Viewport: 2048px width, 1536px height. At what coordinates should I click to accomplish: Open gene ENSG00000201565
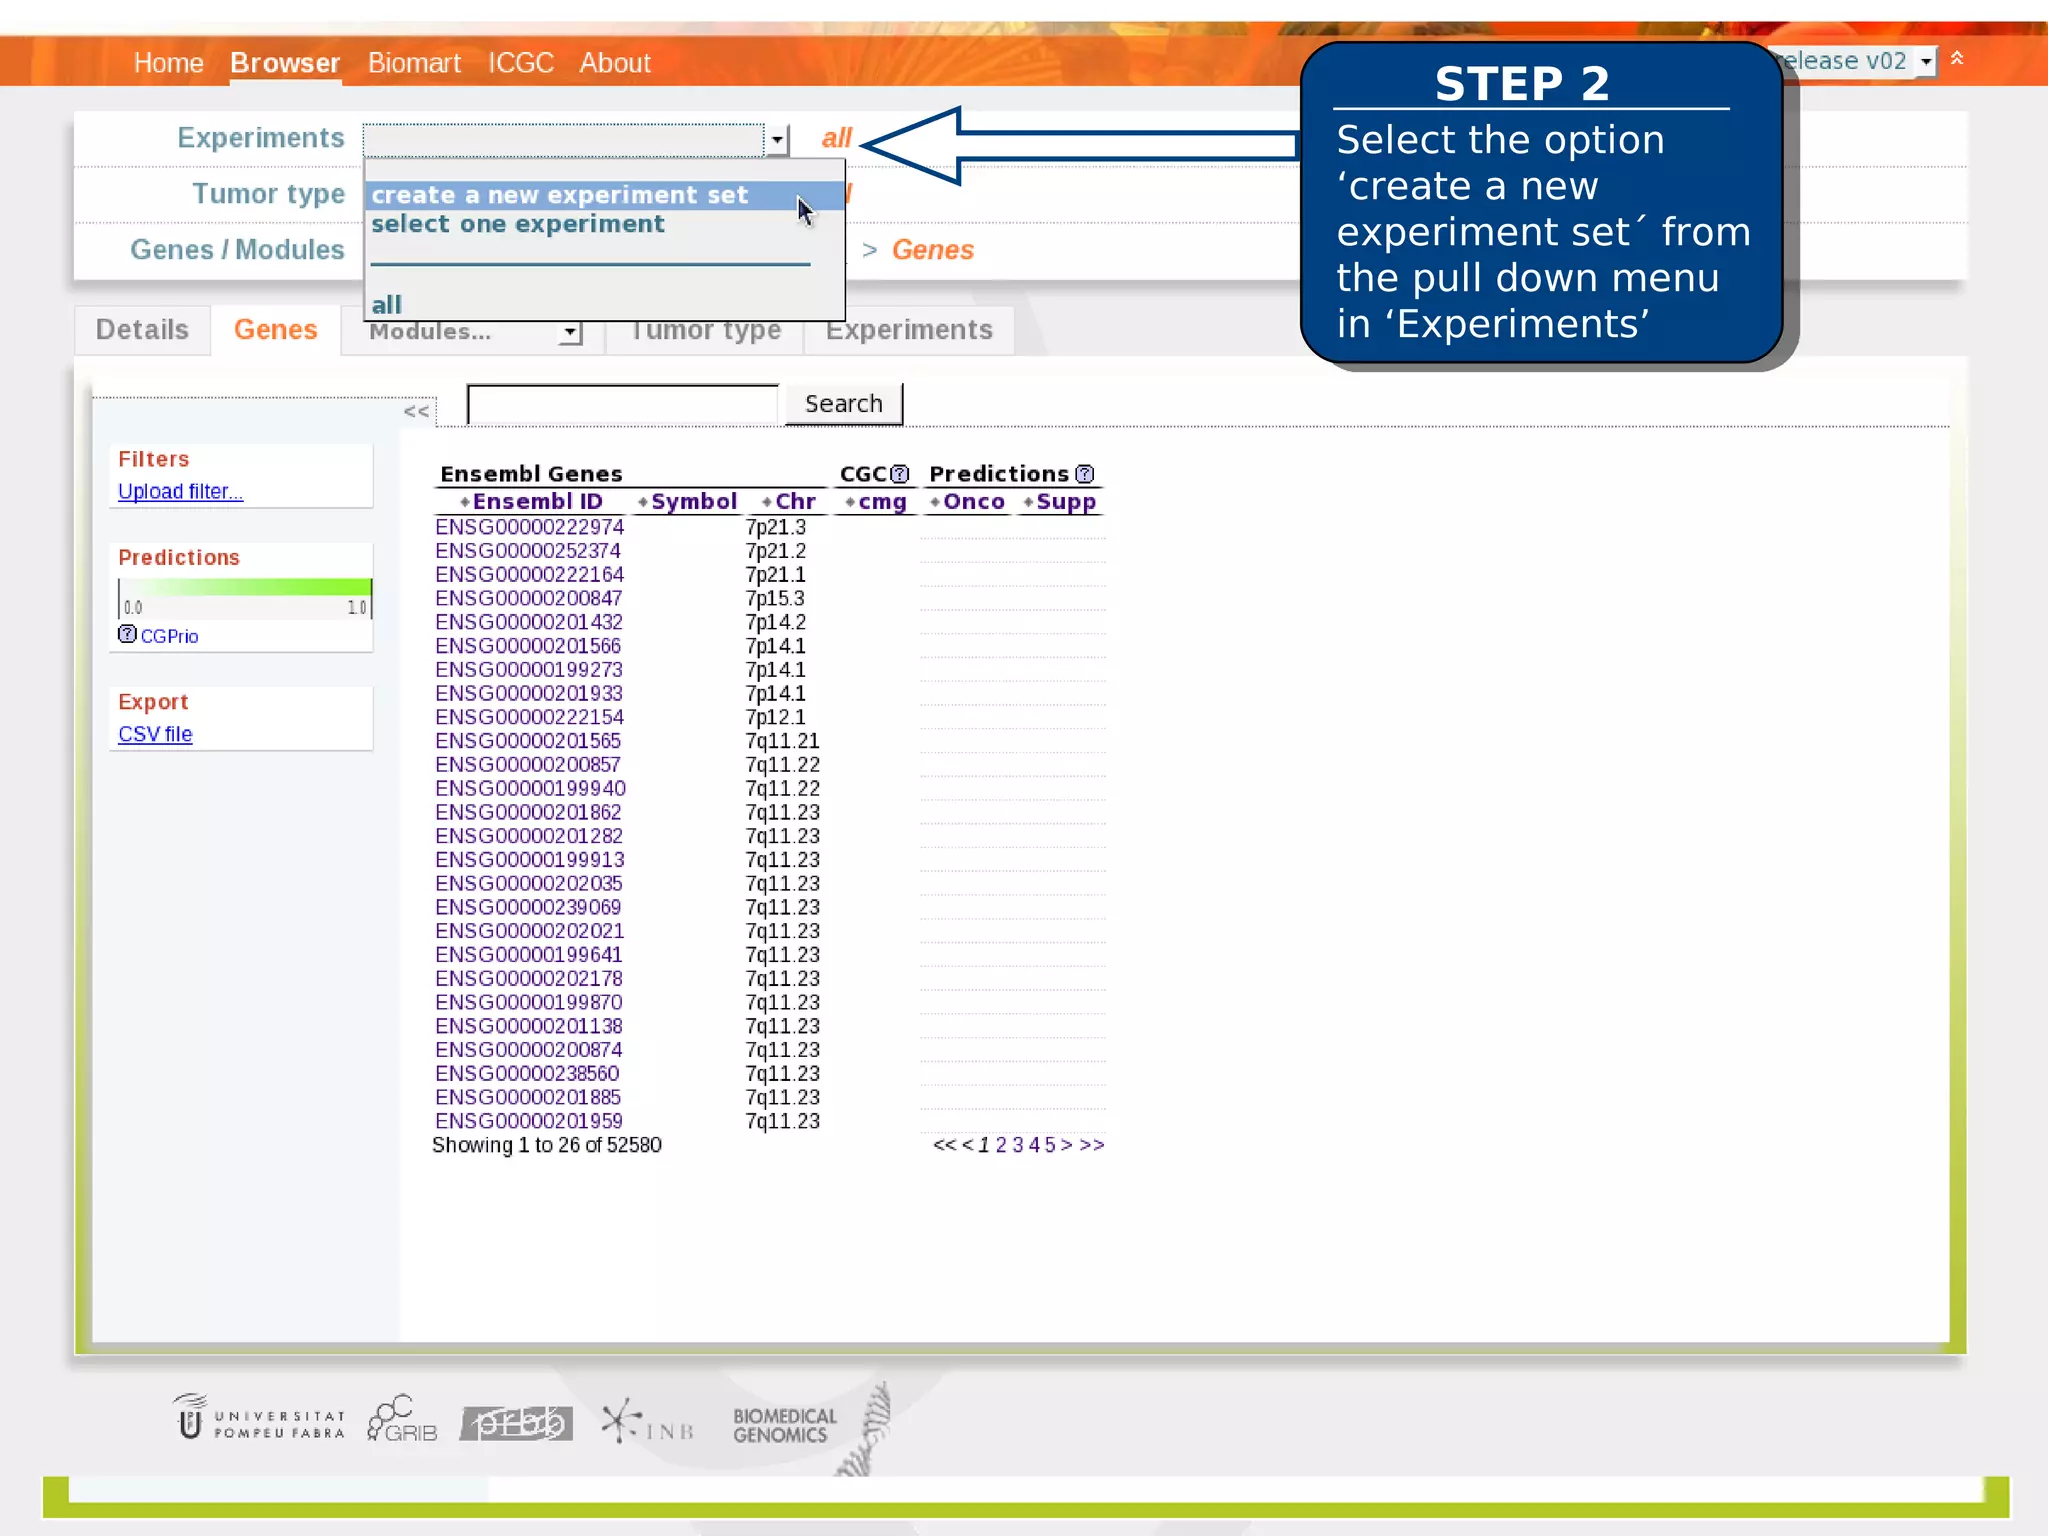(x=528, y=741)
